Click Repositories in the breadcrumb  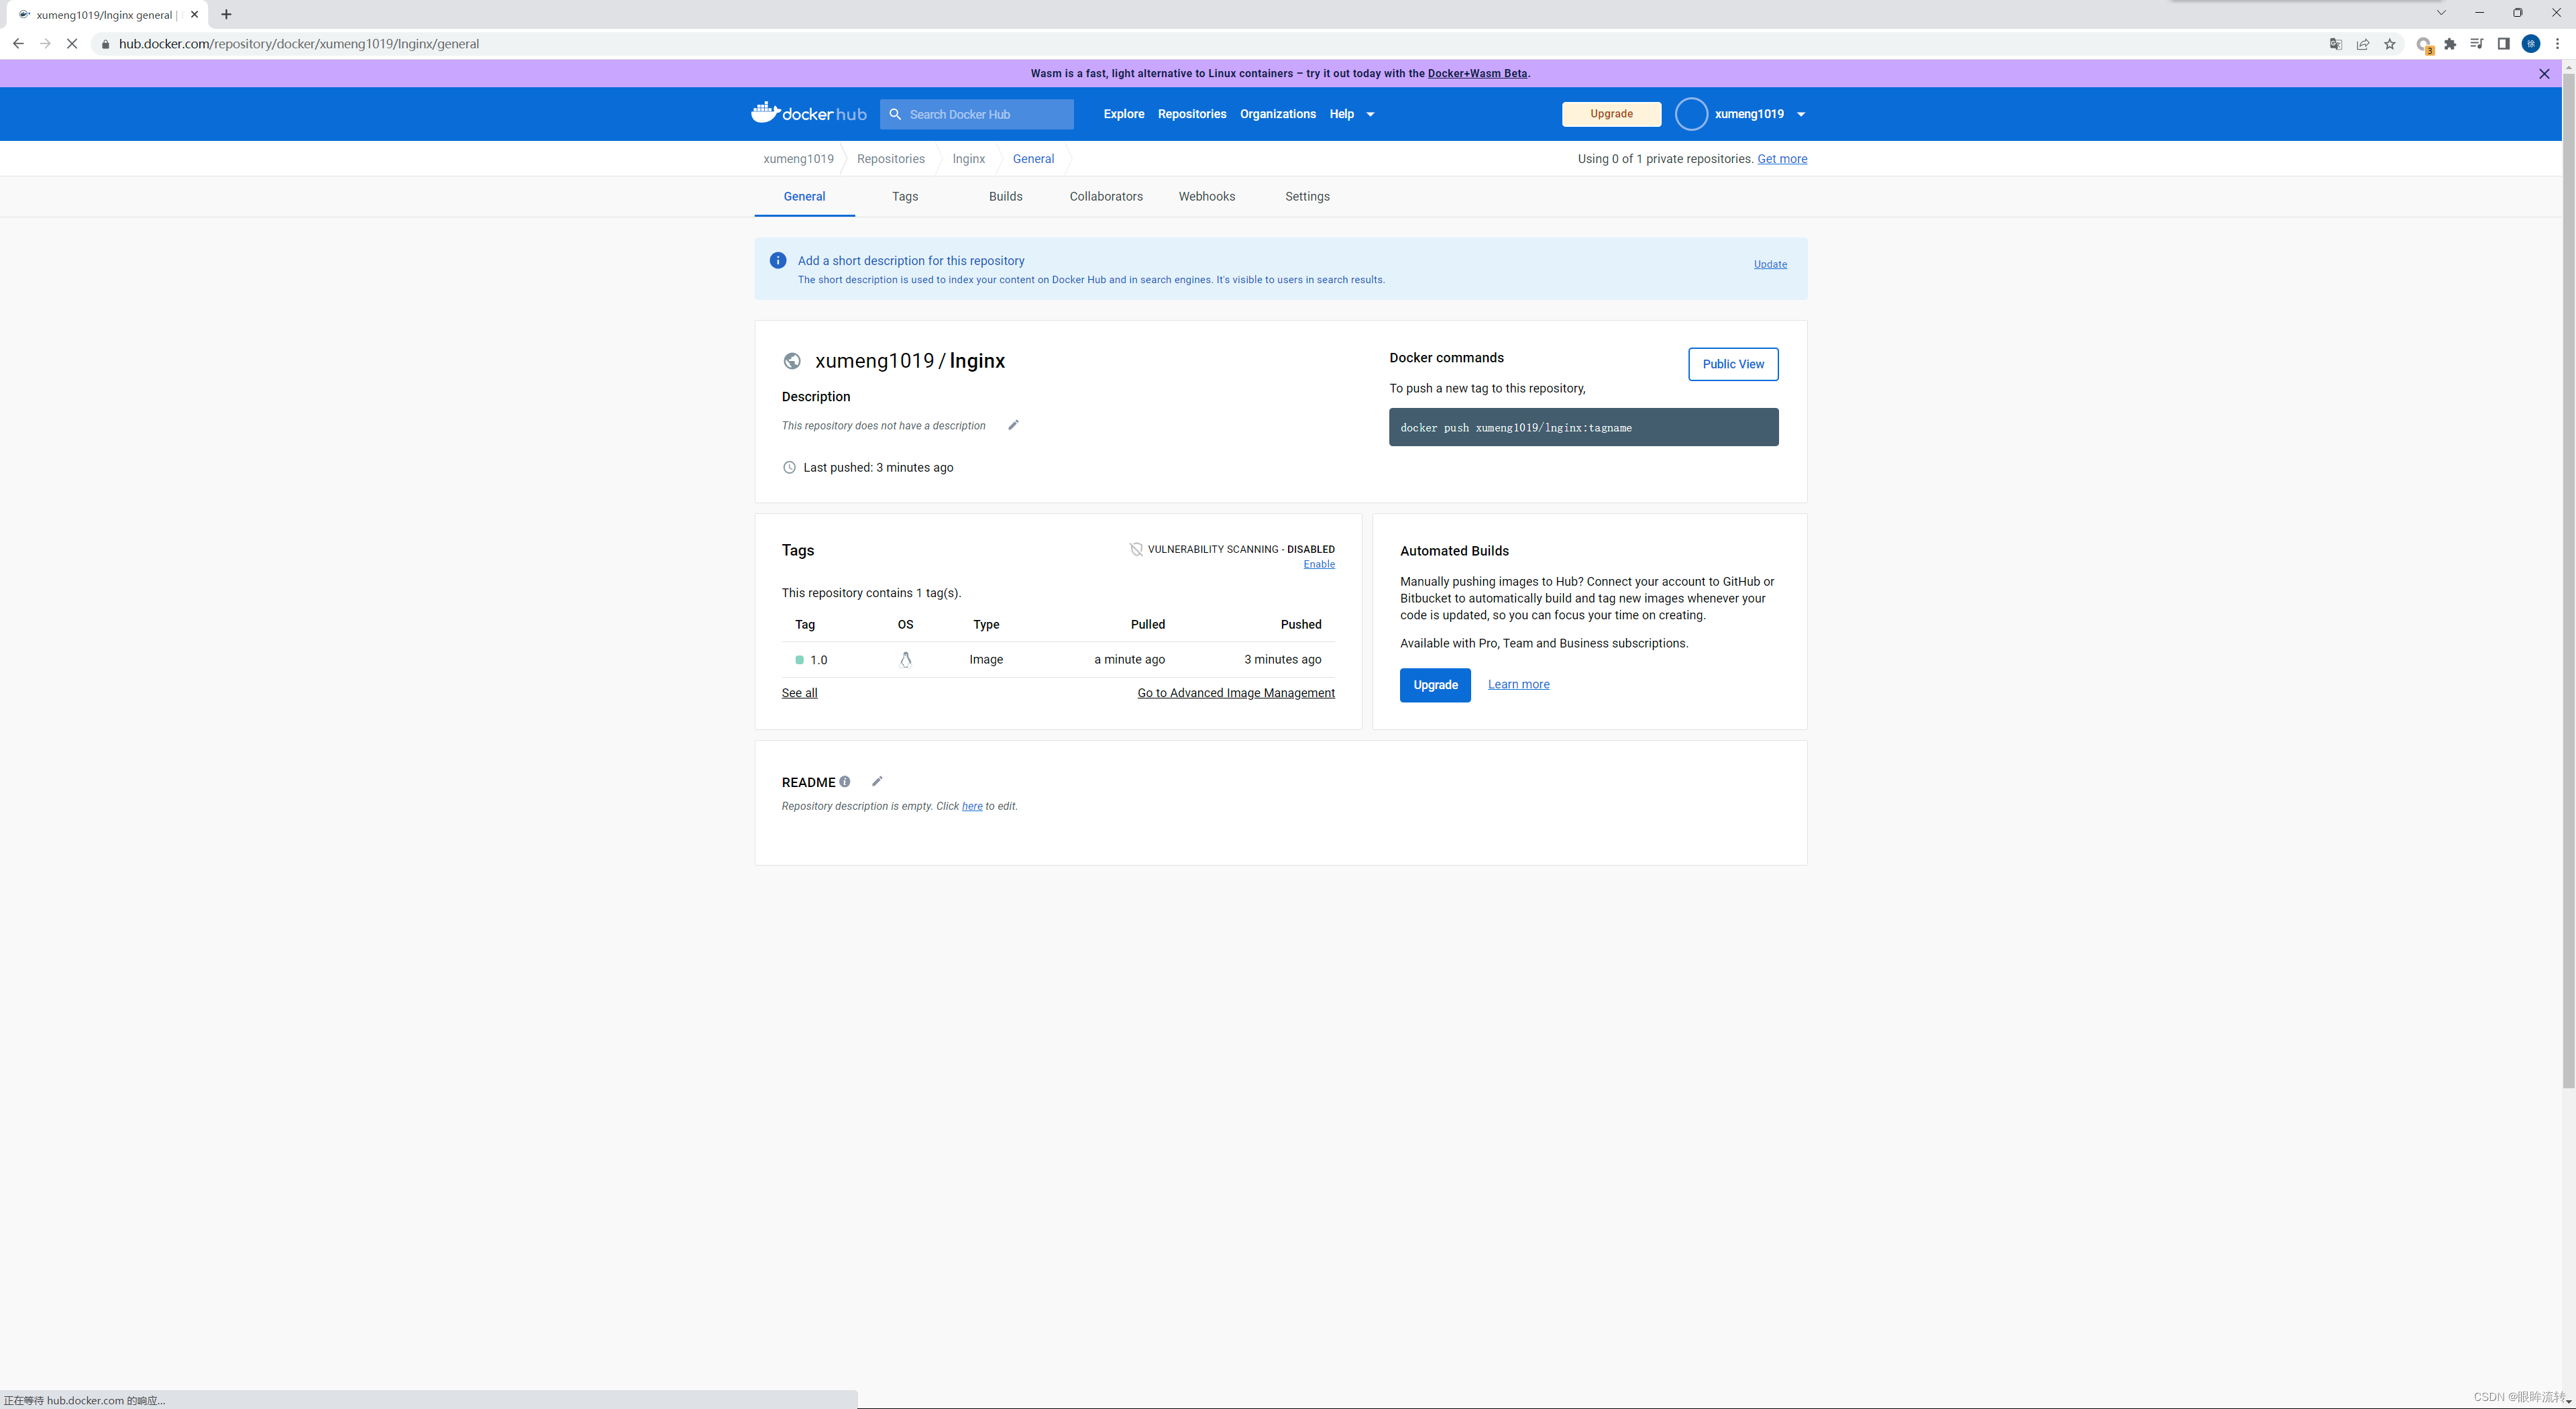891,159
